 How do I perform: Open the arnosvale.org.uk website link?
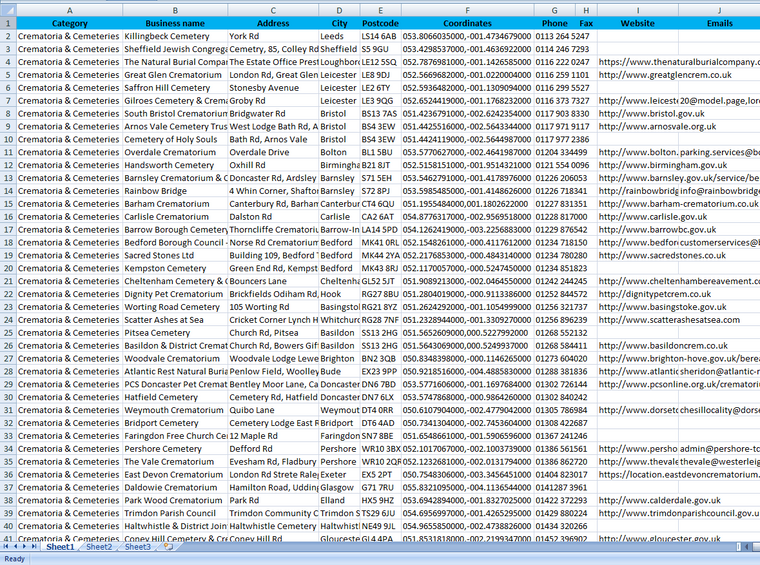click(657, 126)
